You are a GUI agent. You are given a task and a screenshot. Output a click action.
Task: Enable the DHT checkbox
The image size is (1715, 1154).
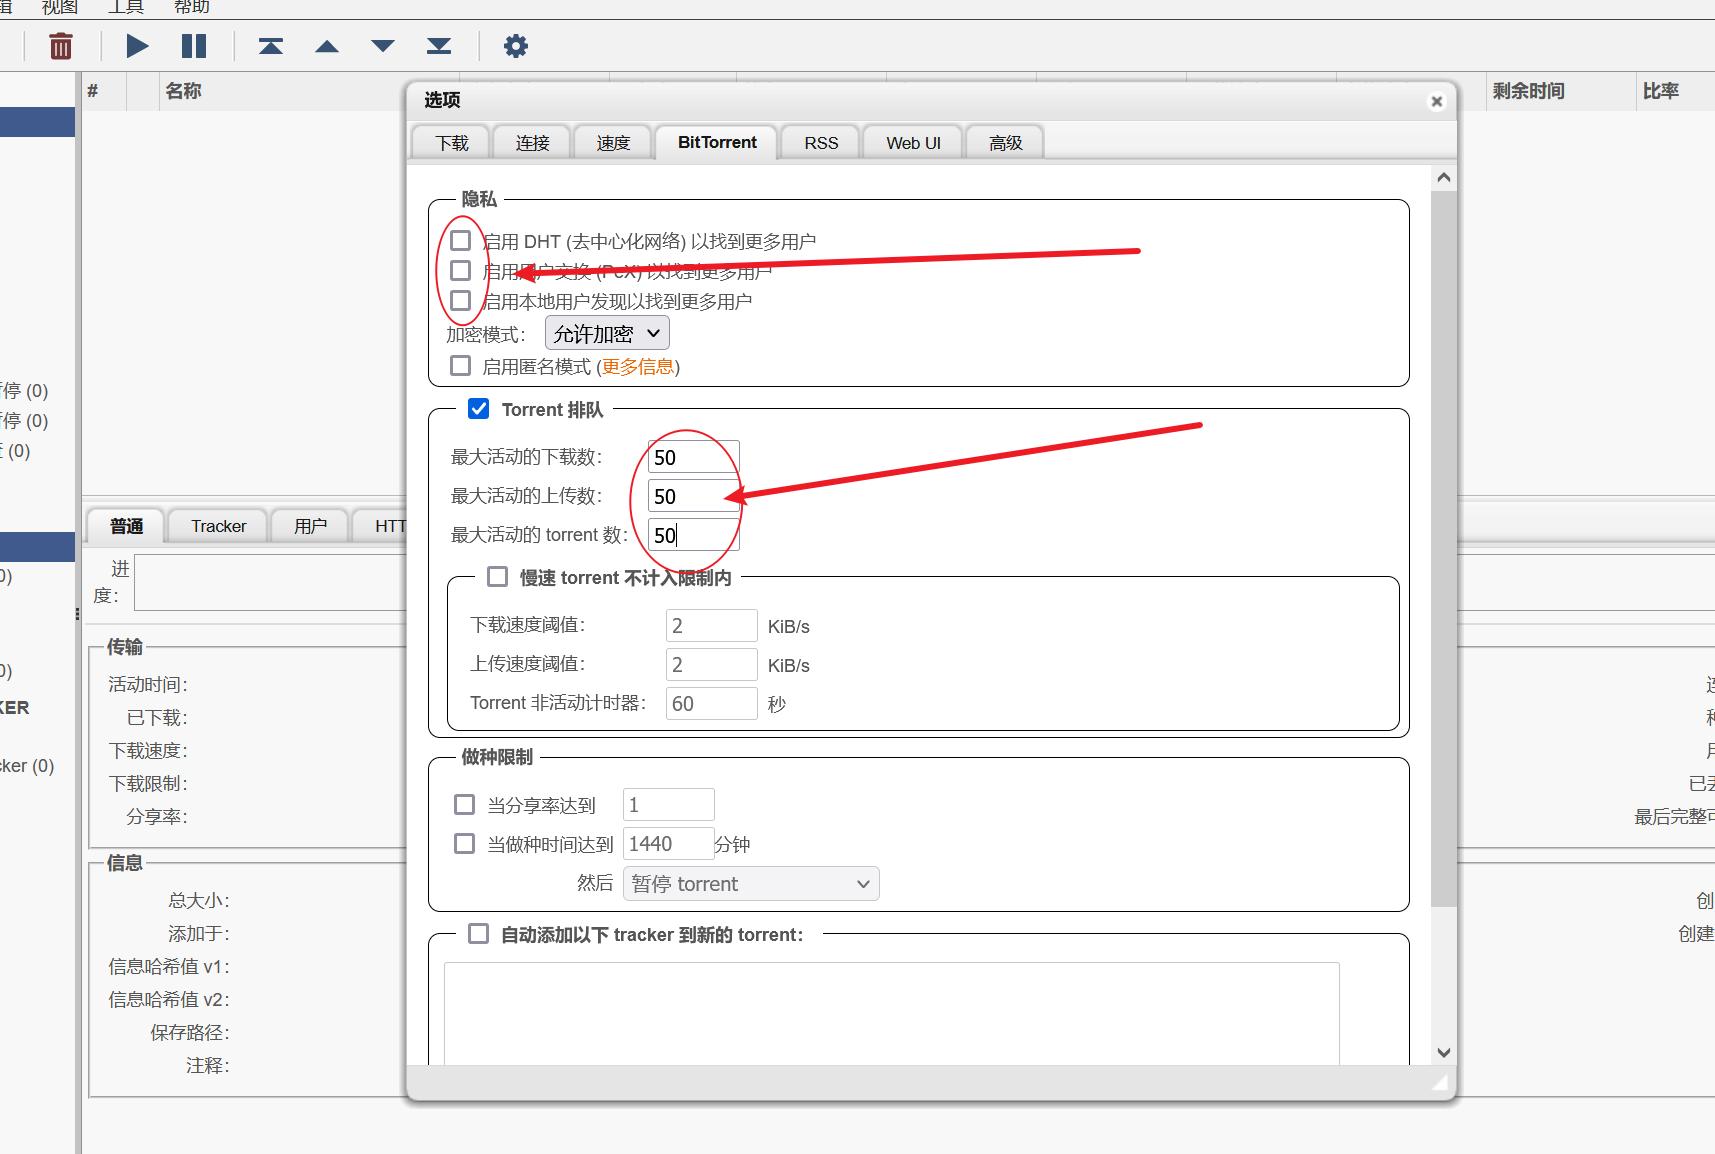(x=461, y=241)
